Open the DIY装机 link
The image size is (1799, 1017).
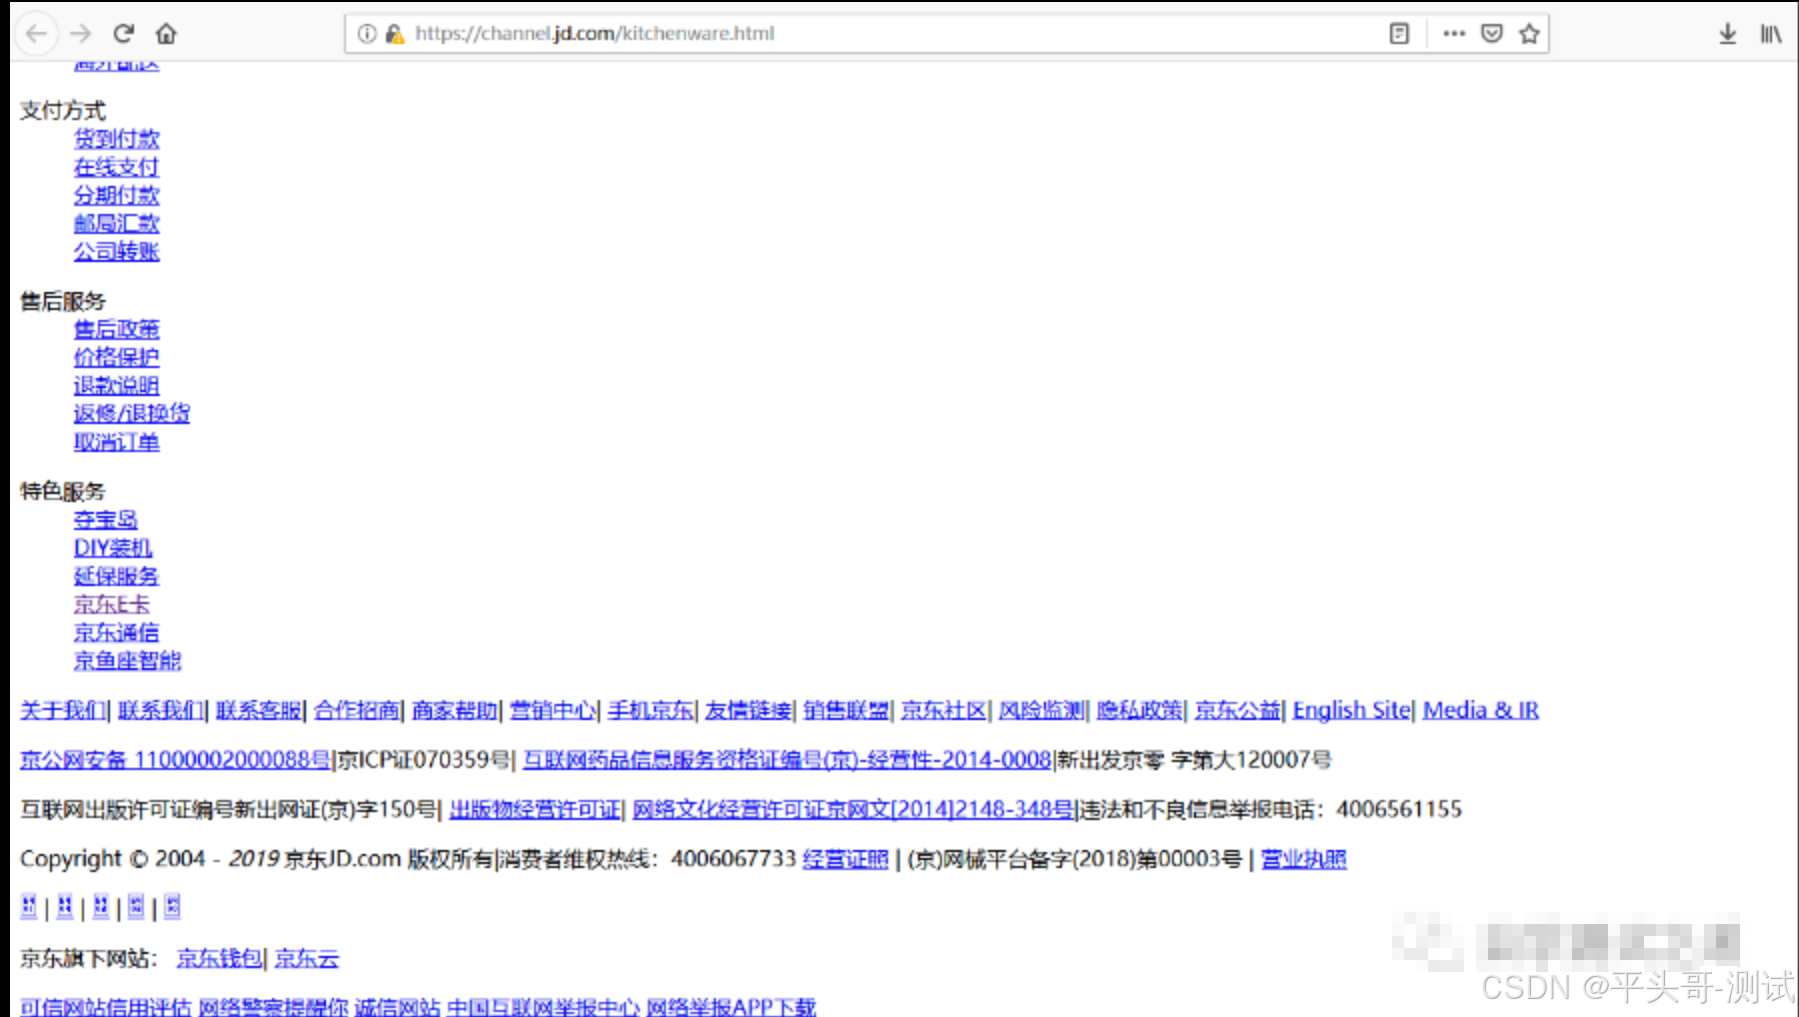113,548
